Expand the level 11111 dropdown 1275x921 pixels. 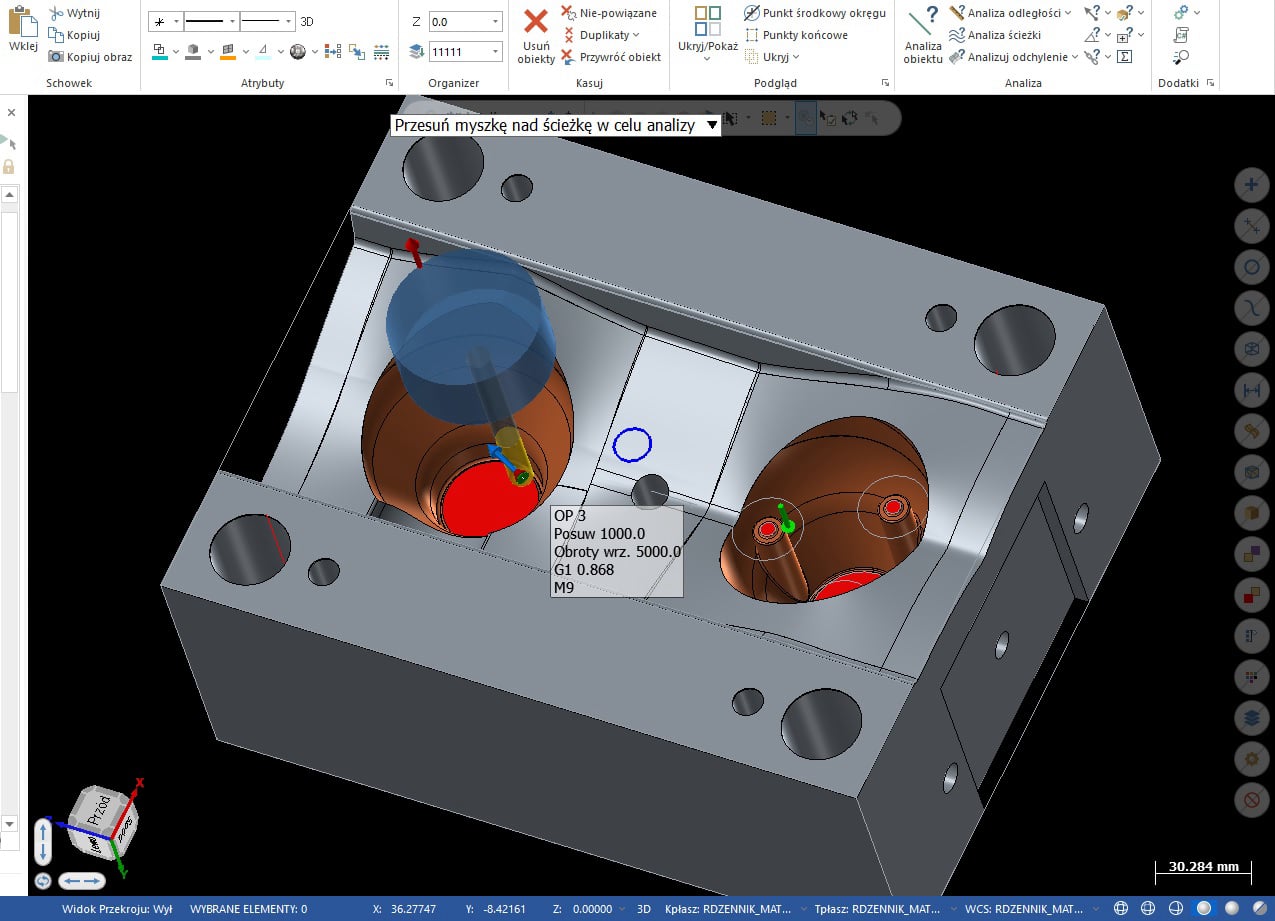(x=496, y=51)
